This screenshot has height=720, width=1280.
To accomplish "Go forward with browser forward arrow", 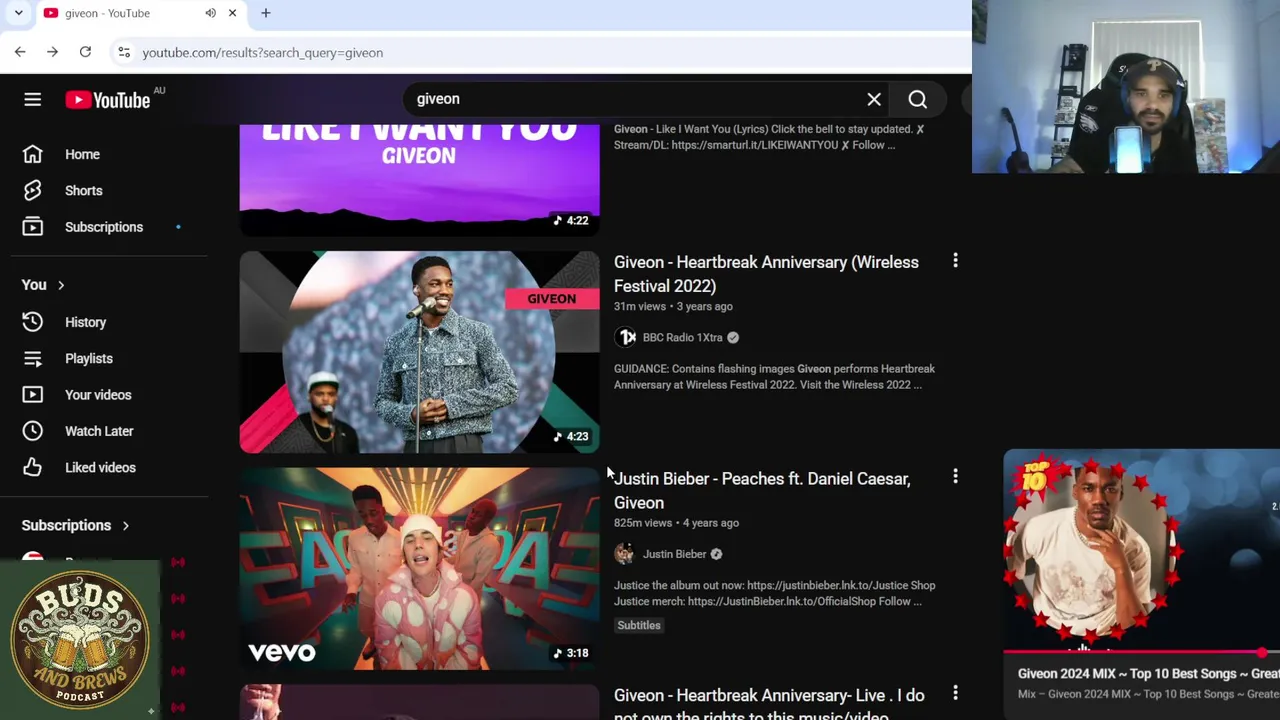I will pos(52,52).
